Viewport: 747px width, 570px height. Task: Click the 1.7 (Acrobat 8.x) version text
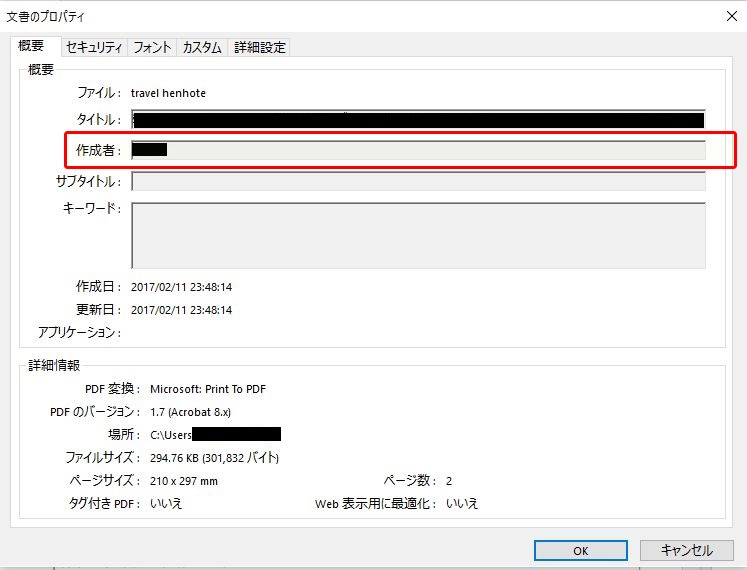click(190, 412)
